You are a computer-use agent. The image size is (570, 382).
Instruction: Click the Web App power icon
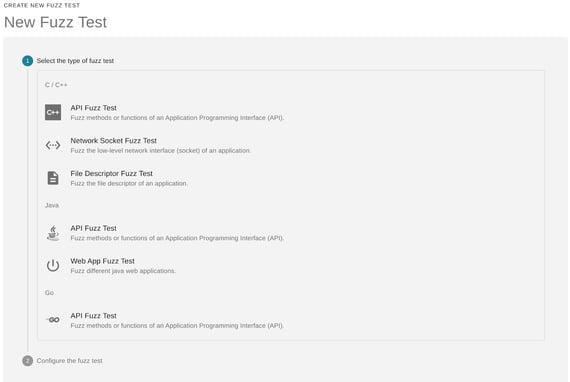click(53, 266)
